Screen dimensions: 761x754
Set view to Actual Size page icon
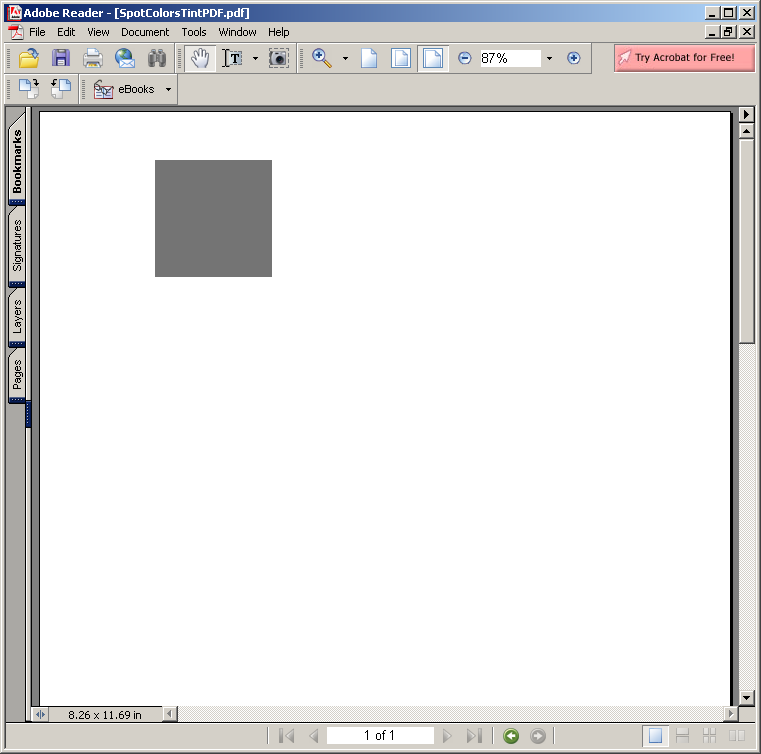[369, 58]
